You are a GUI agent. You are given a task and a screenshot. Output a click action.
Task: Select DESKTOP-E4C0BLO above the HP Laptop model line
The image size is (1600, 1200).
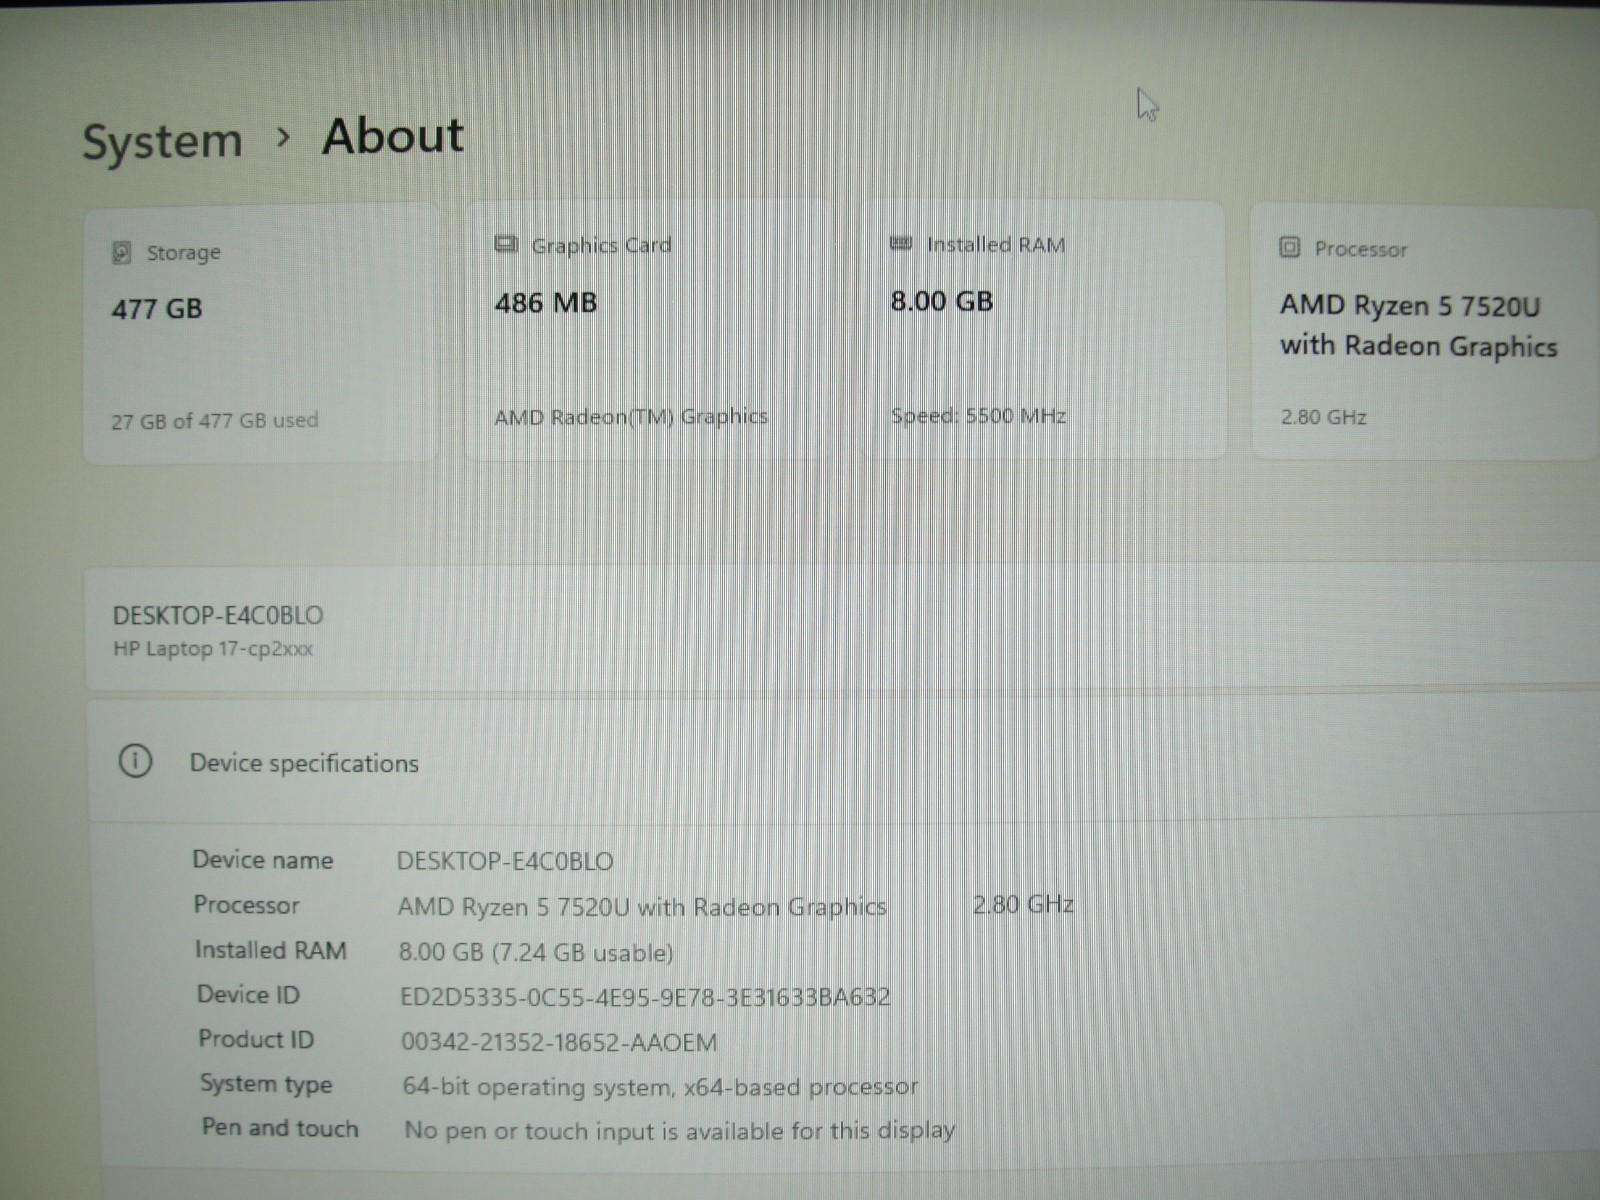(218, 615)
